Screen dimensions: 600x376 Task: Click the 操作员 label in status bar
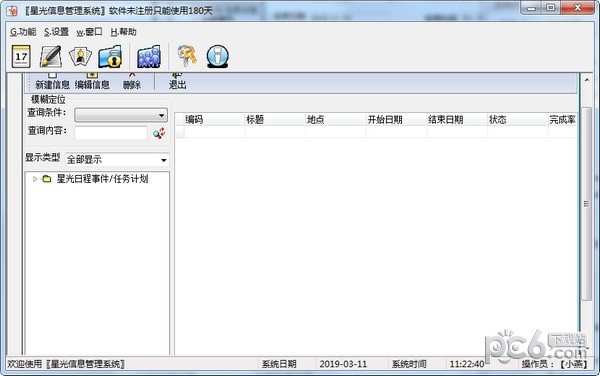537,364
